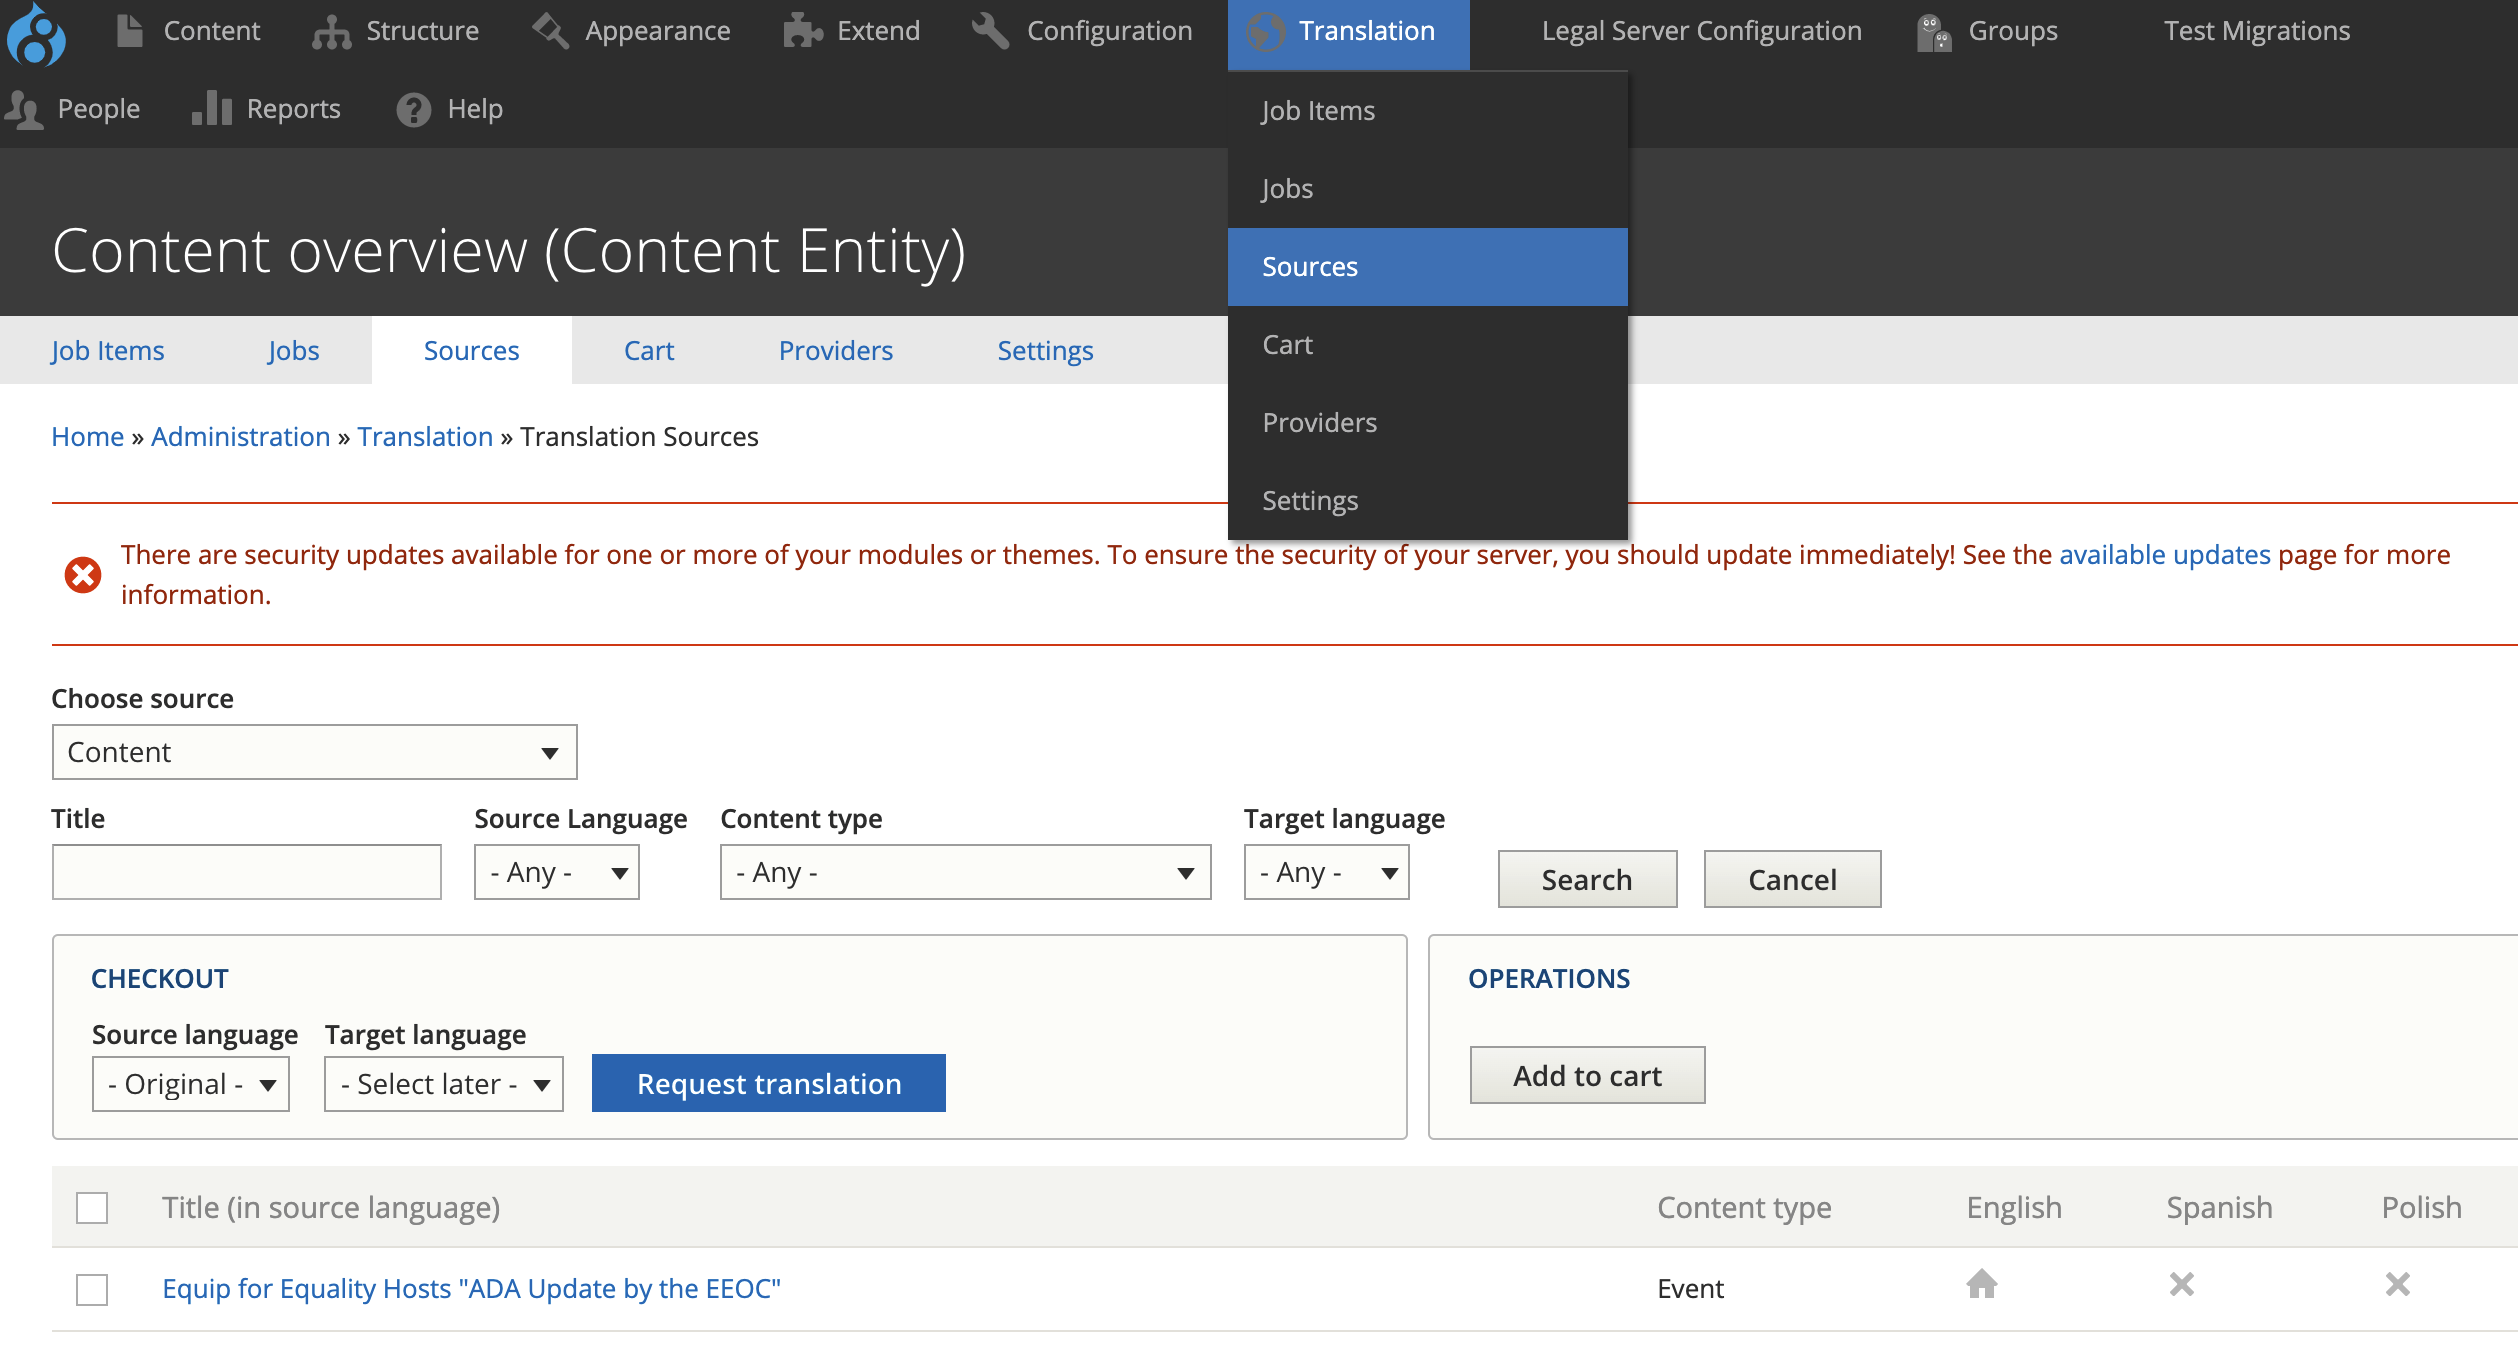Image resolution: width=2518 pixels, height=1352 pixels.
Task: Open the Checkout Target language dropdown
Action: coord(443,1084)
